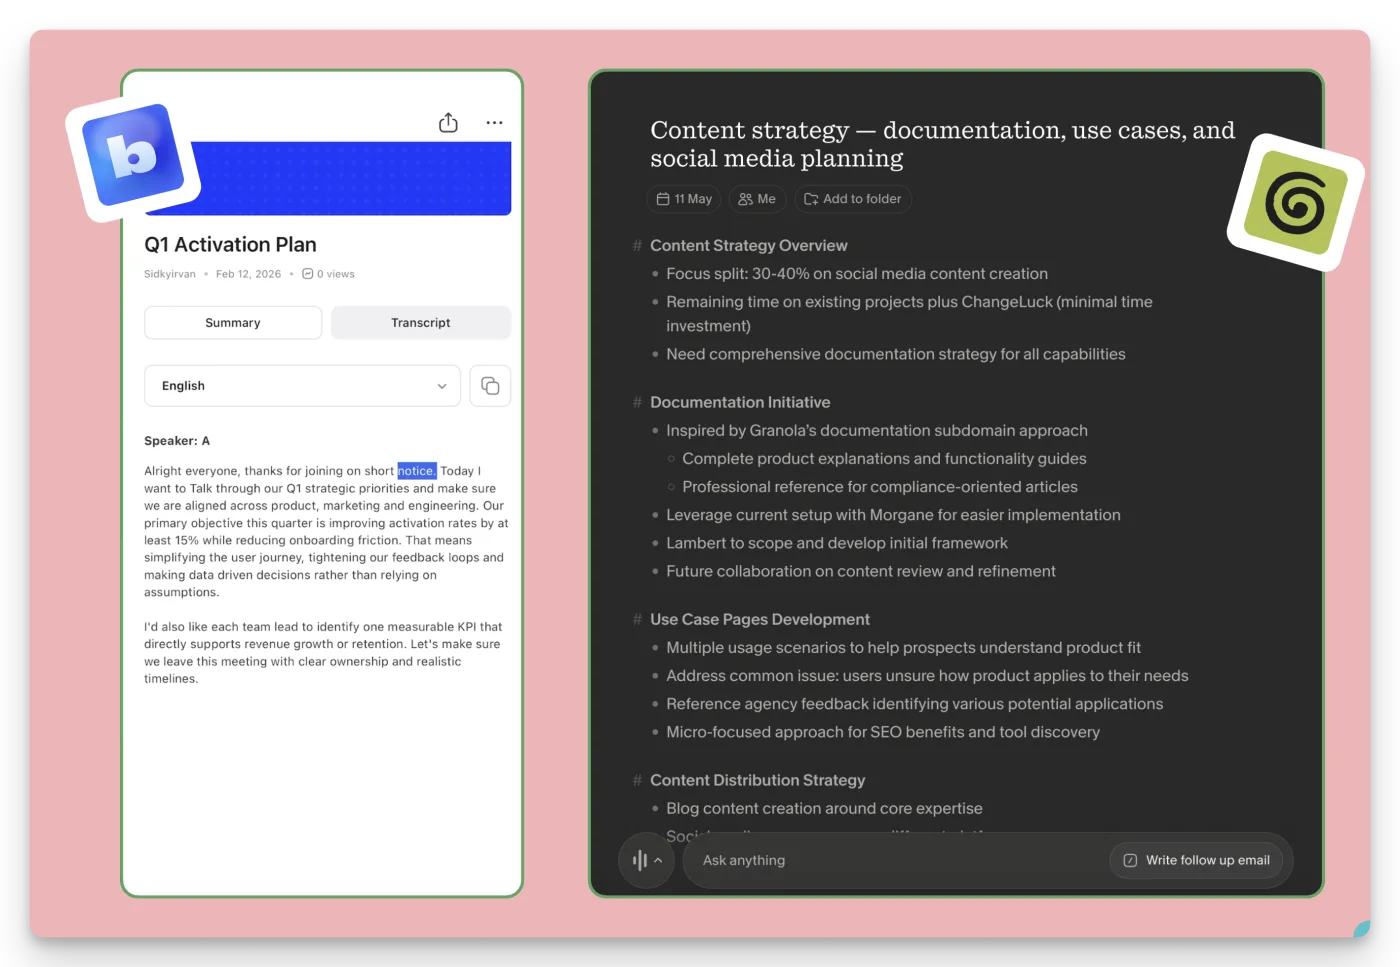Click the '11 May' date chip
The image size is (1400, 967).
684,199
